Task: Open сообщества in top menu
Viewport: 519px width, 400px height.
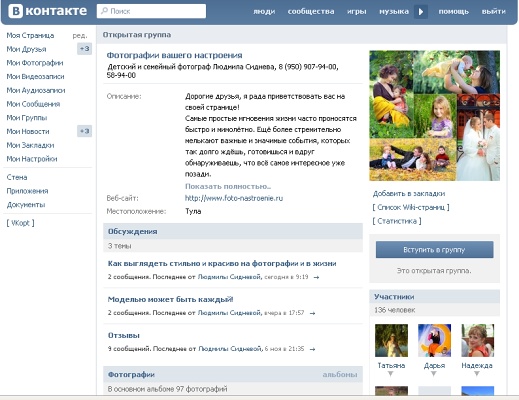Action: click(x=311, y=11)
